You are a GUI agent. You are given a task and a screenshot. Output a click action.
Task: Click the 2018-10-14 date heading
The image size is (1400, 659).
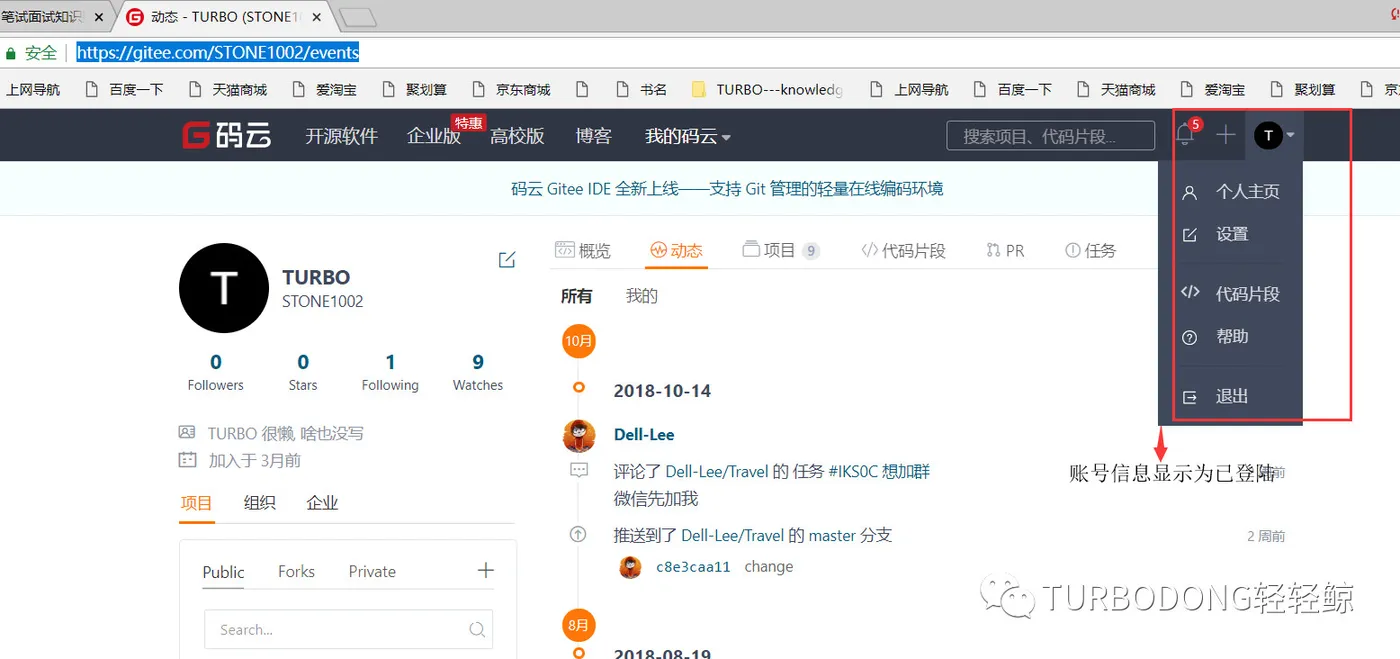[x=662, y=391]
